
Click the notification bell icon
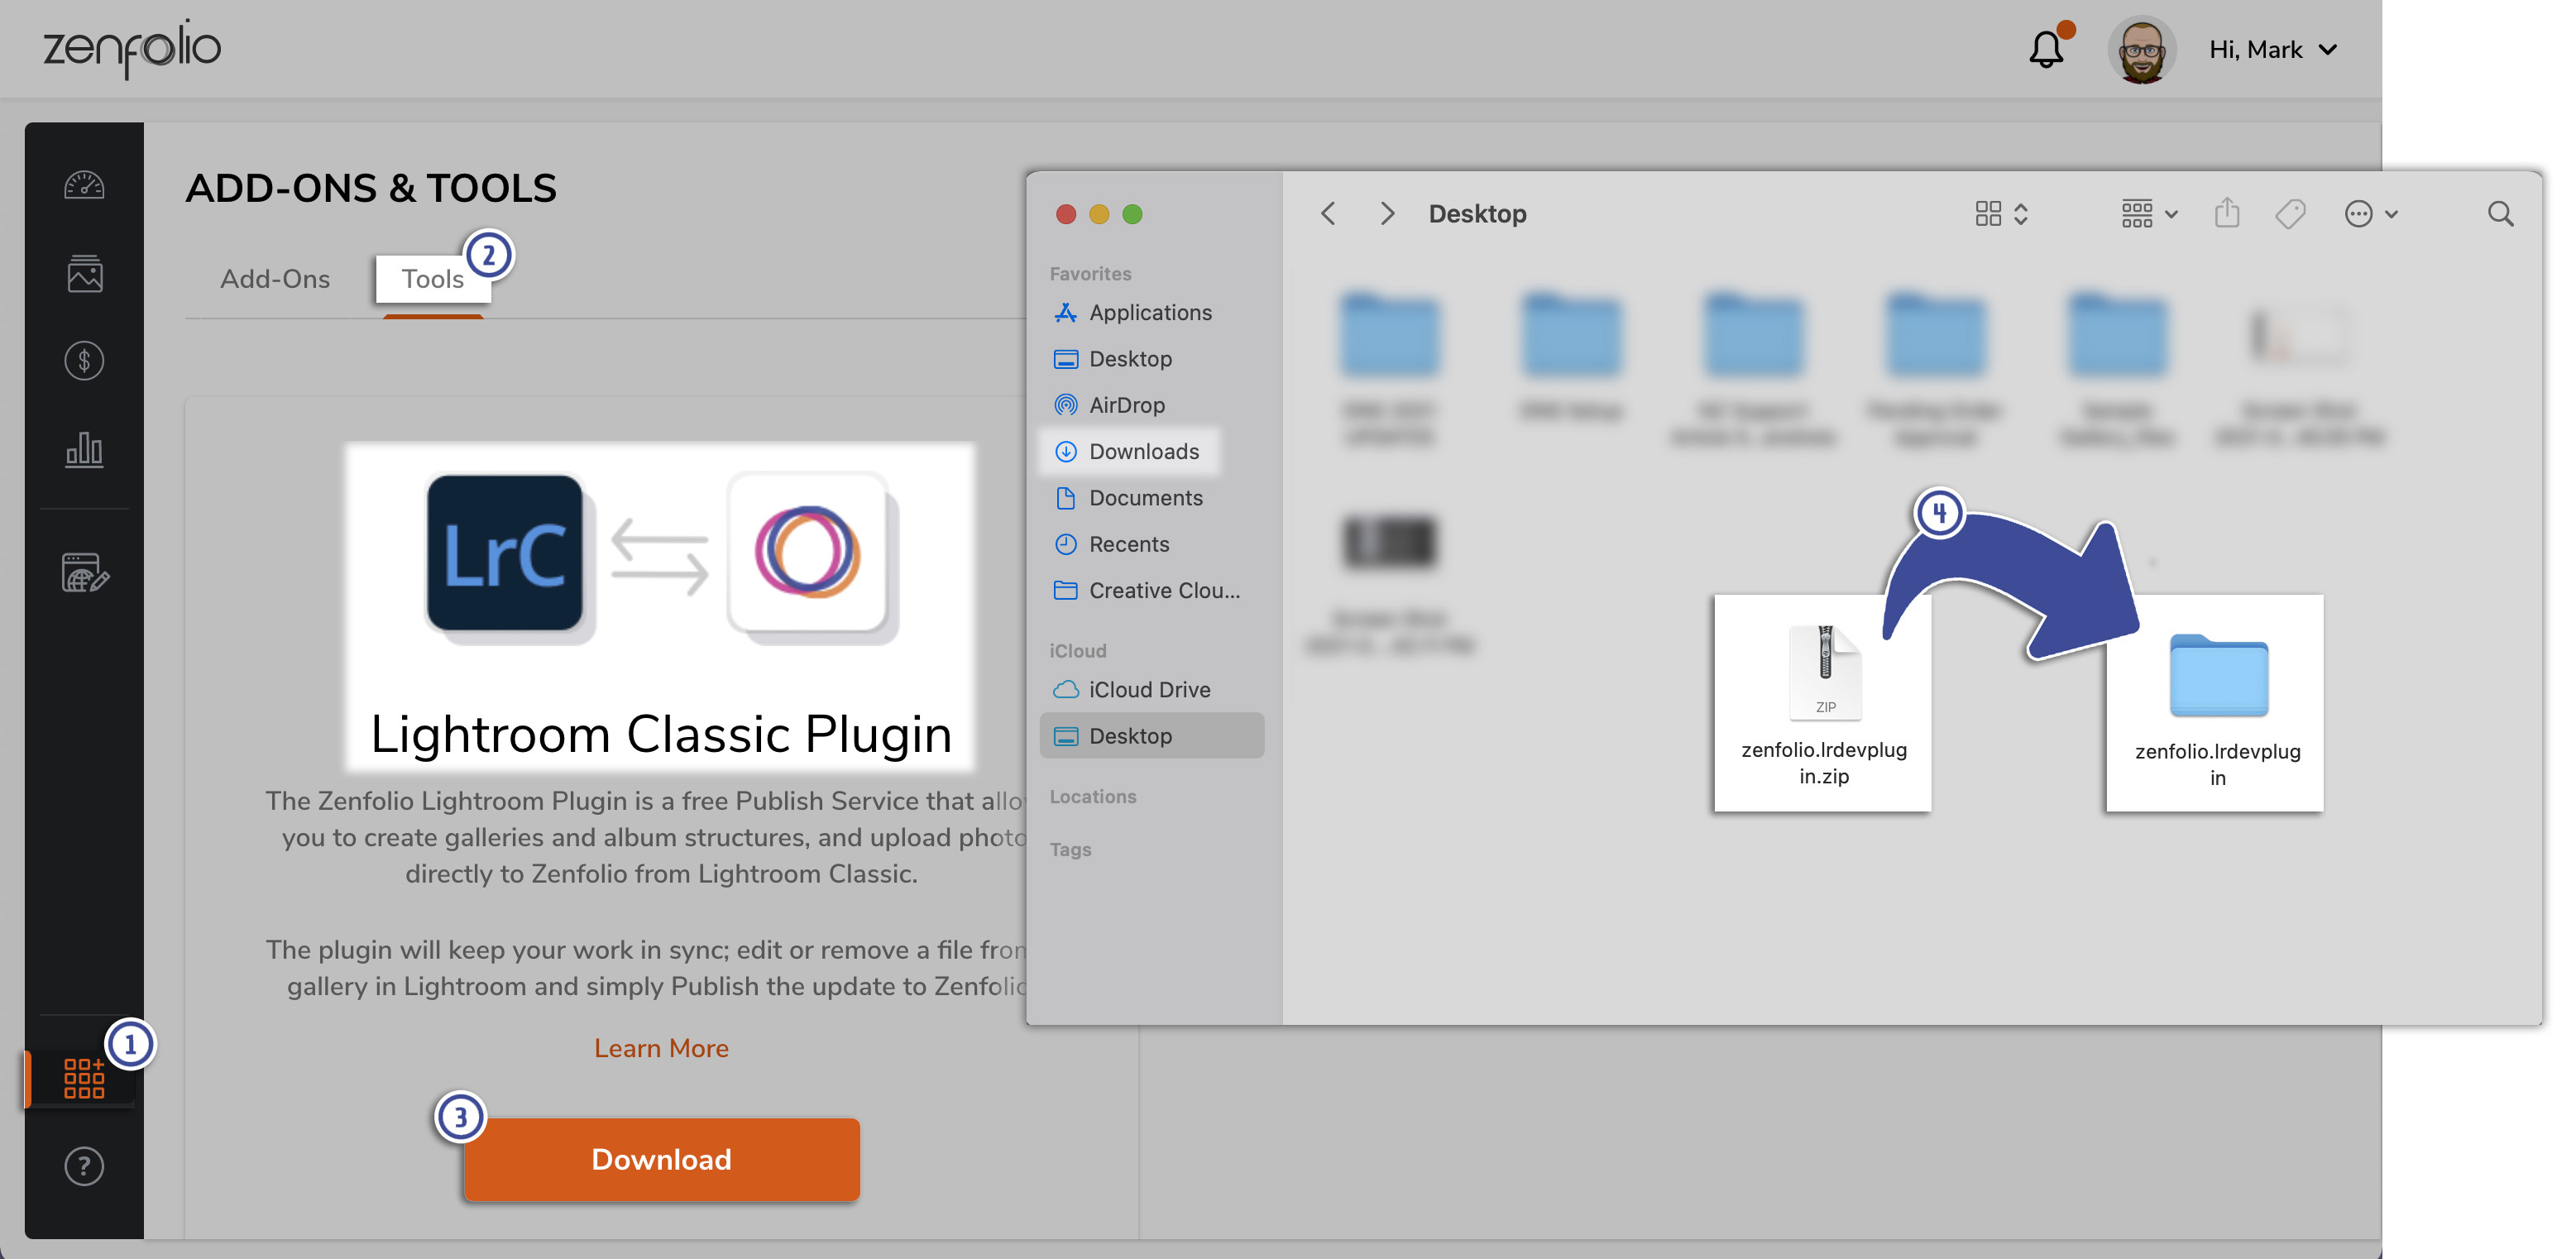click(x=2046, y=48)
